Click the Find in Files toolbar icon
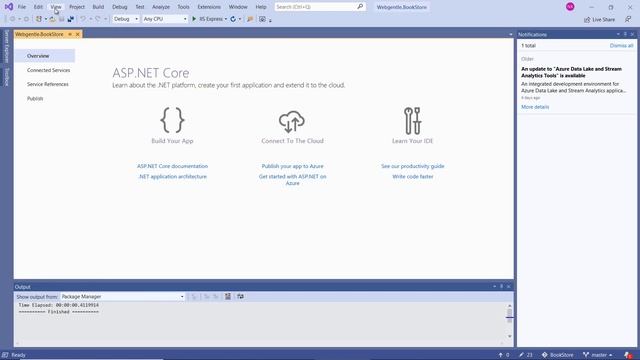640x360 pixels. click(x=250, y=19)
